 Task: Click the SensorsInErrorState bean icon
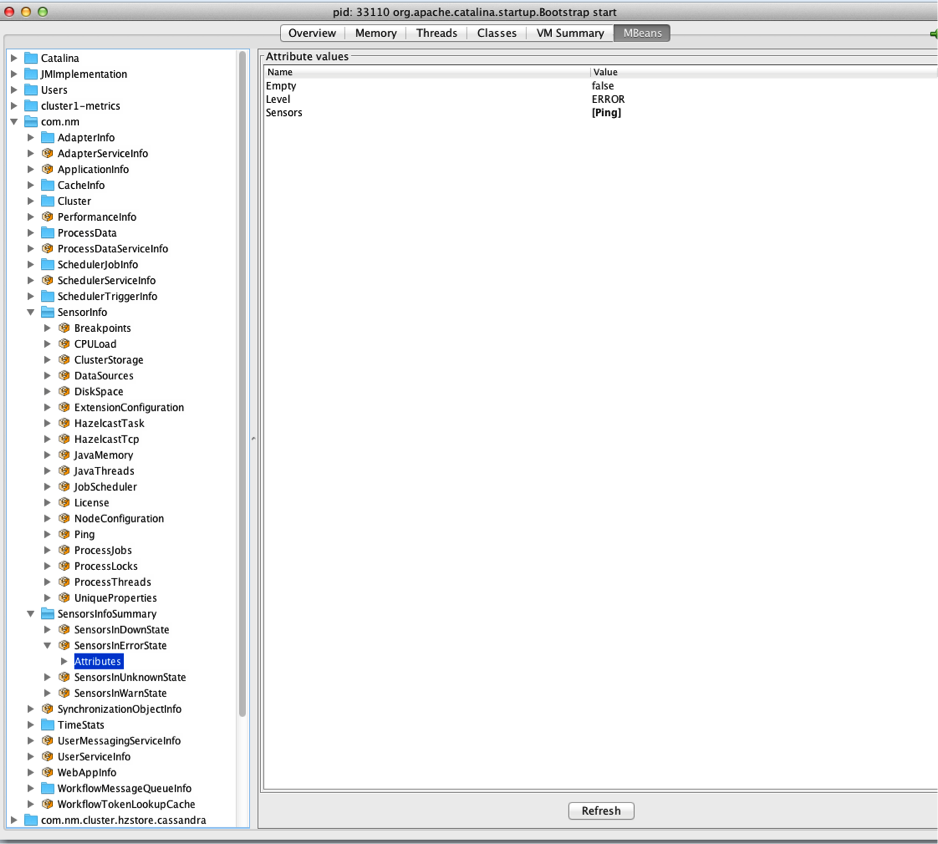(63, 645)
